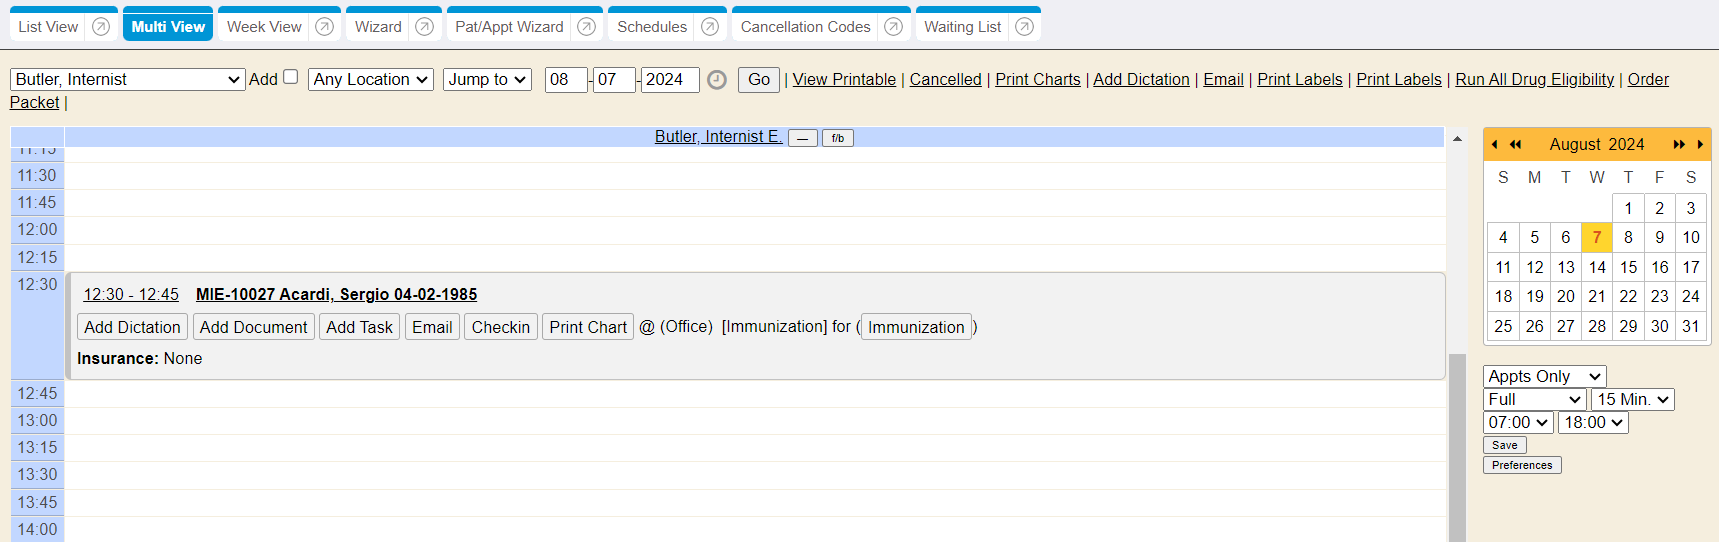This screenshot has width=1719, height=542.
Task: Select August 15 on the calendar
Action: 1628,267
